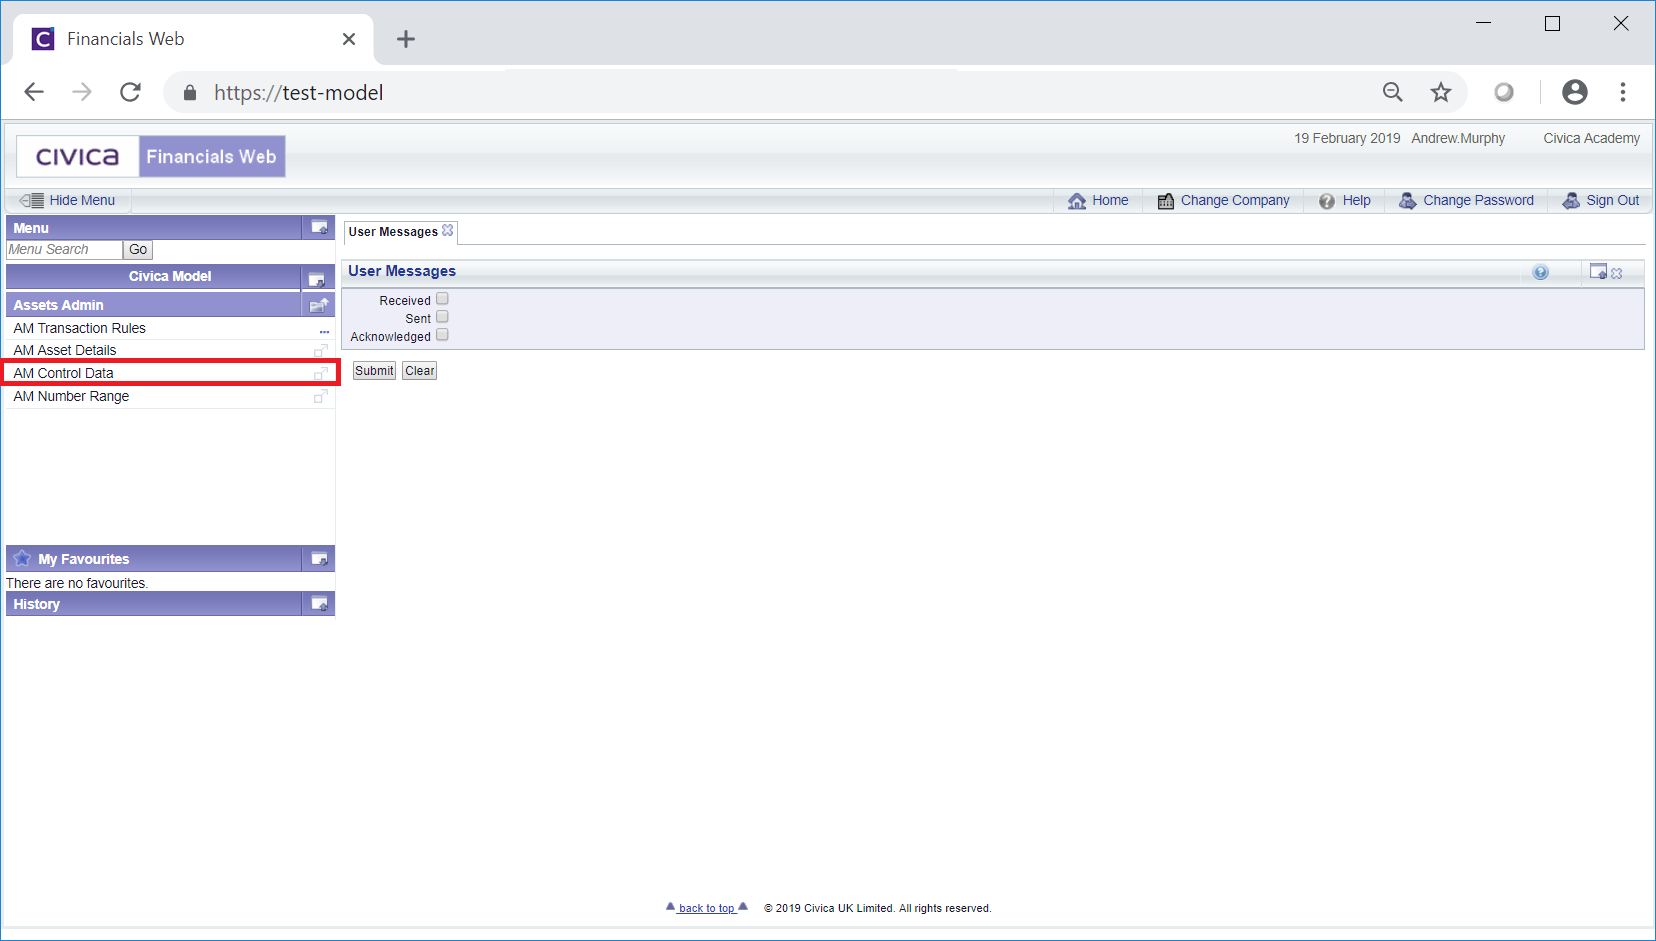The image size is (1656, 941).
Task: Click the open-window icon beside AM Control Data
Action: click(321, 373)
